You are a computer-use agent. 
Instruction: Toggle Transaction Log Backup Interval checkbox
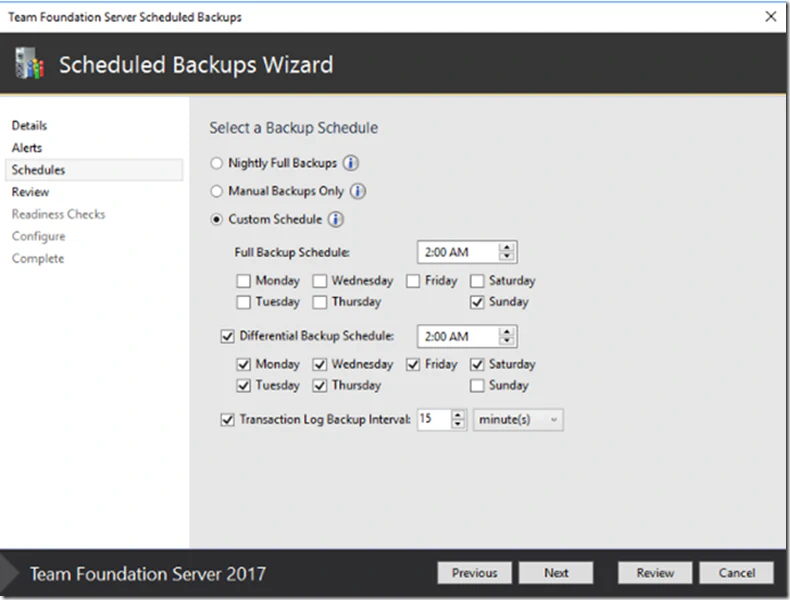[x=227, y=420]
